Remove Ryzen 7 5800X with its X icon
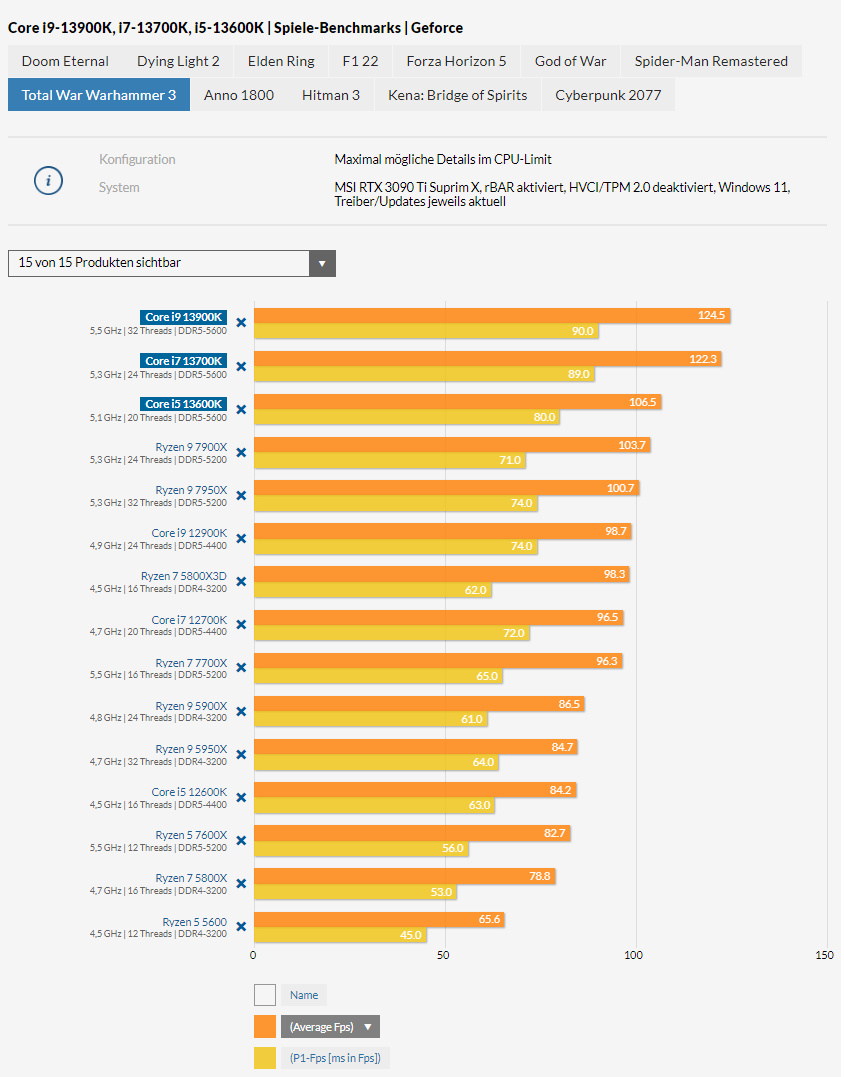 (241, 884)
